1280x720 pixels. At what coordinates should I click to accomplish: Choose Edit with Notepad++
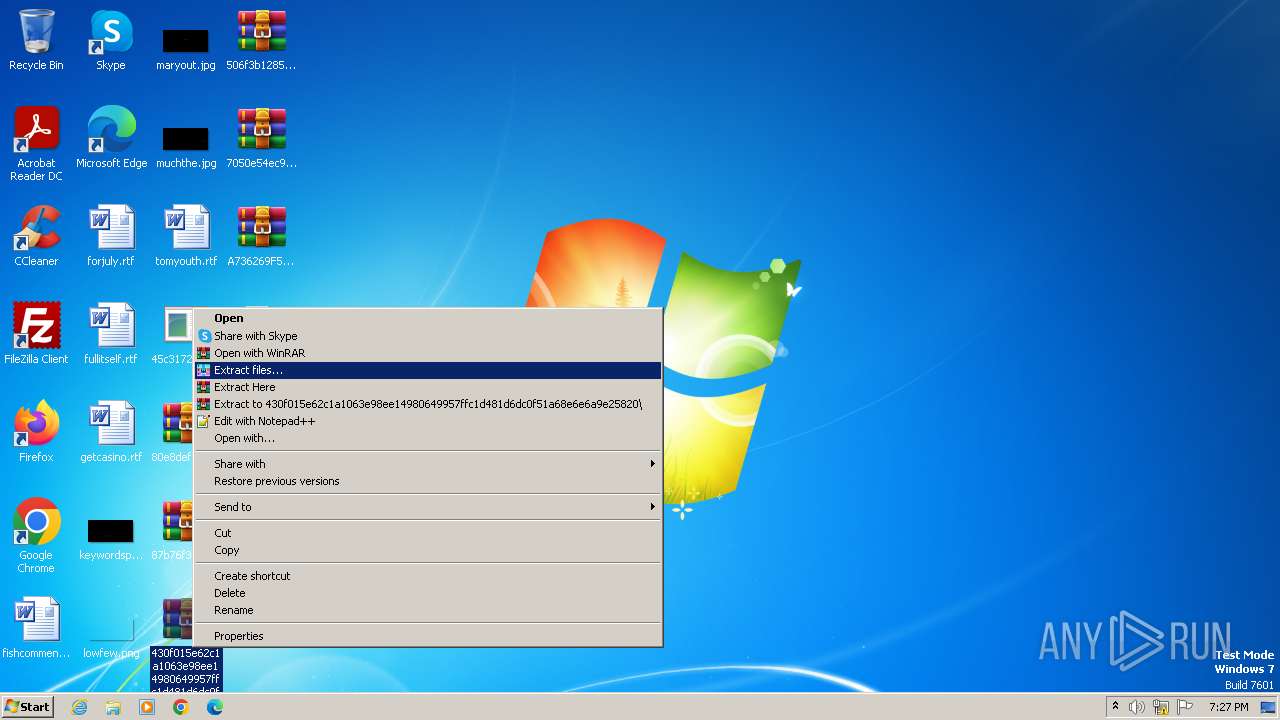click(428, 421)
